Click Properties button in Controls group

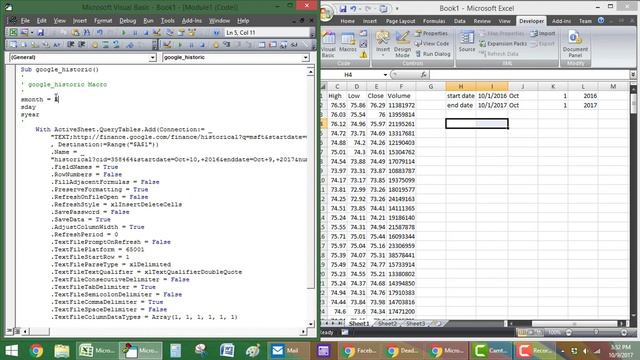432,33
